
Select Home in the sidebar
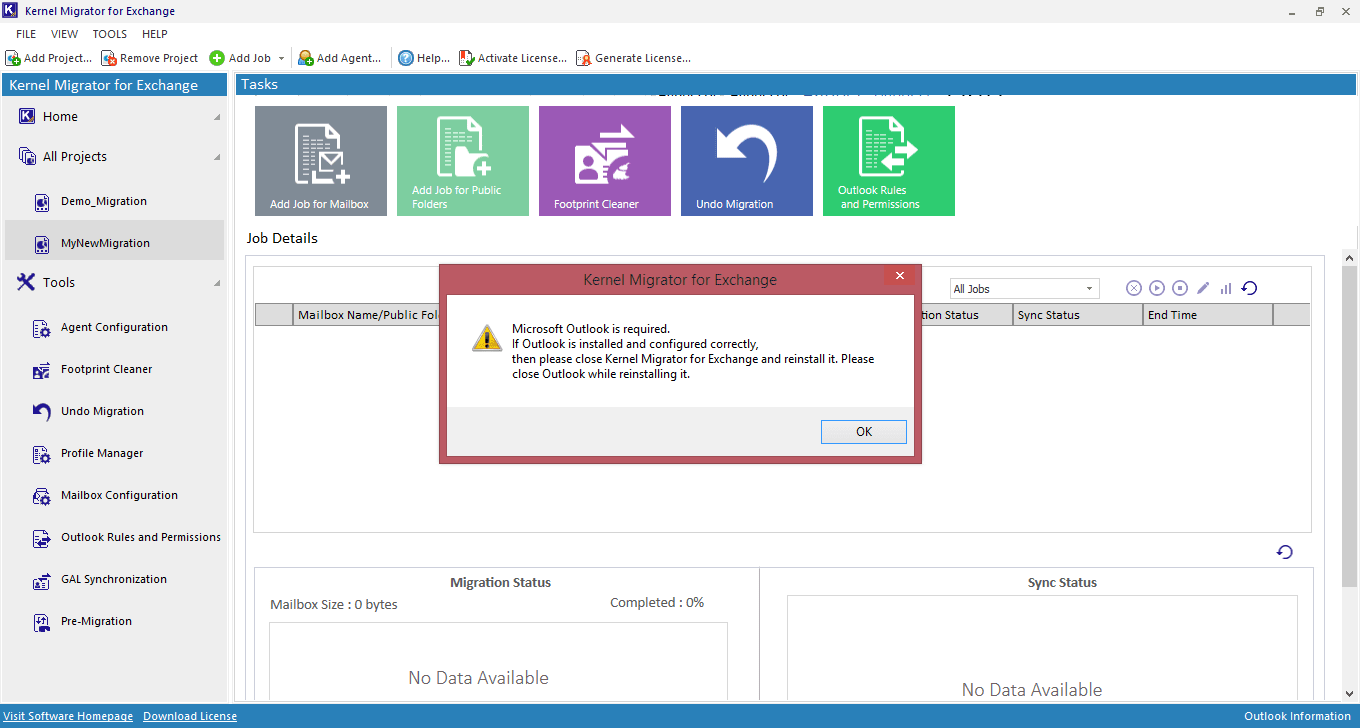(60, 116)
